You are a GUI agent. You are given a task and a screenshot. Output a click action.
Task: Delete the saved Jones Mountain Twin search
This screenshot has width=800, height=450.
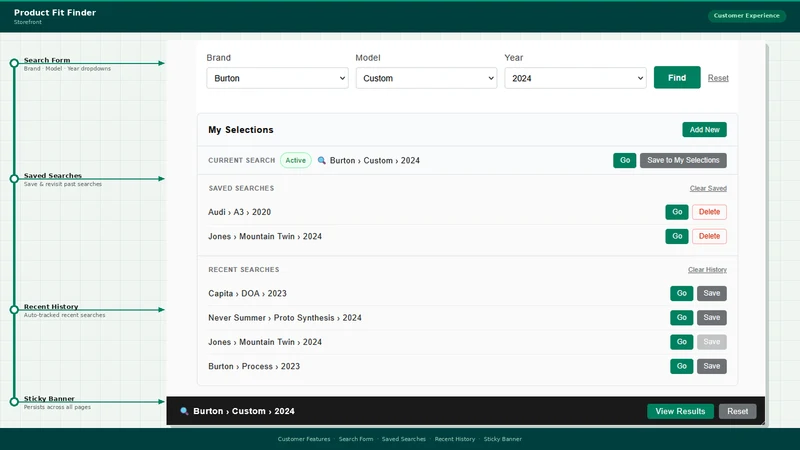click(x=709, y=236)
